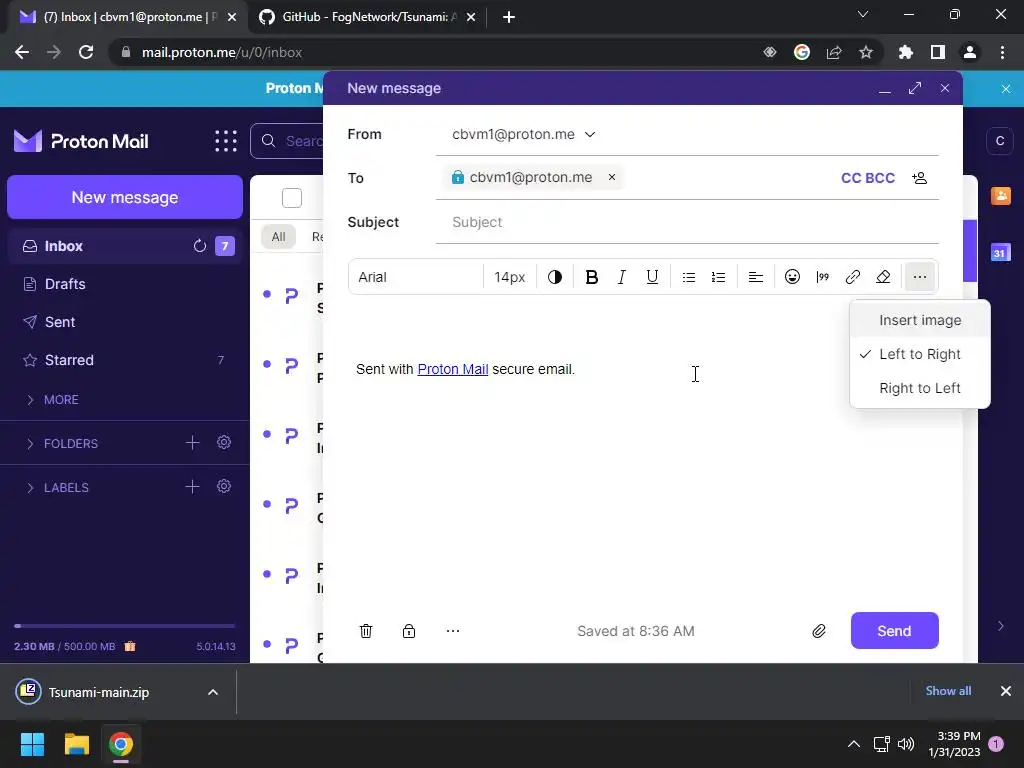Open emoji picker in composer

click(x=792, y=277)
